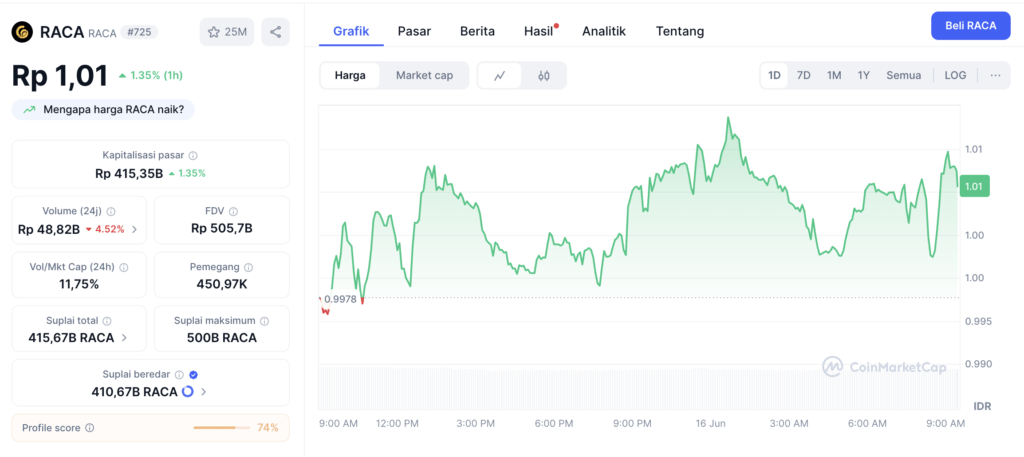Click the 74% profile score value
The height and width of the screenshot is (457, 1024).
tap(268, 428)
